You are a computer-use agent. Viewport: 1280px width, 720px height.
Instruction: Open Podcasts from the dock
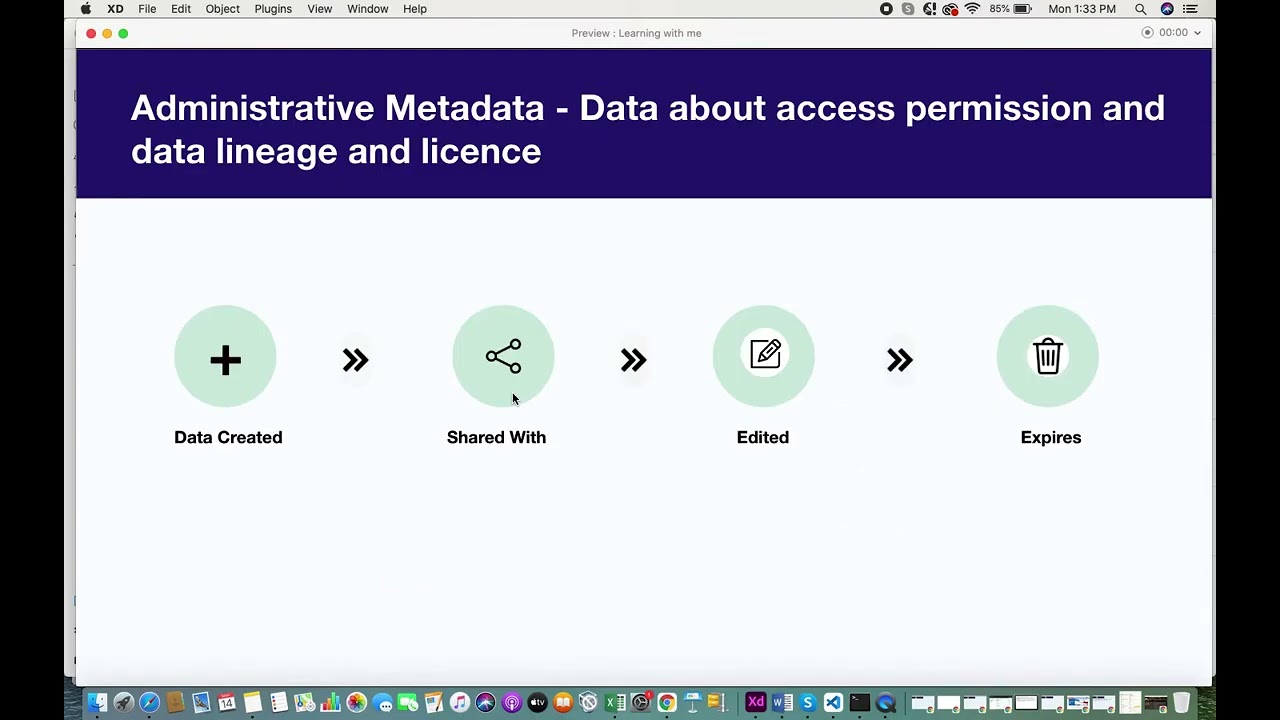(x=511, y=703)
